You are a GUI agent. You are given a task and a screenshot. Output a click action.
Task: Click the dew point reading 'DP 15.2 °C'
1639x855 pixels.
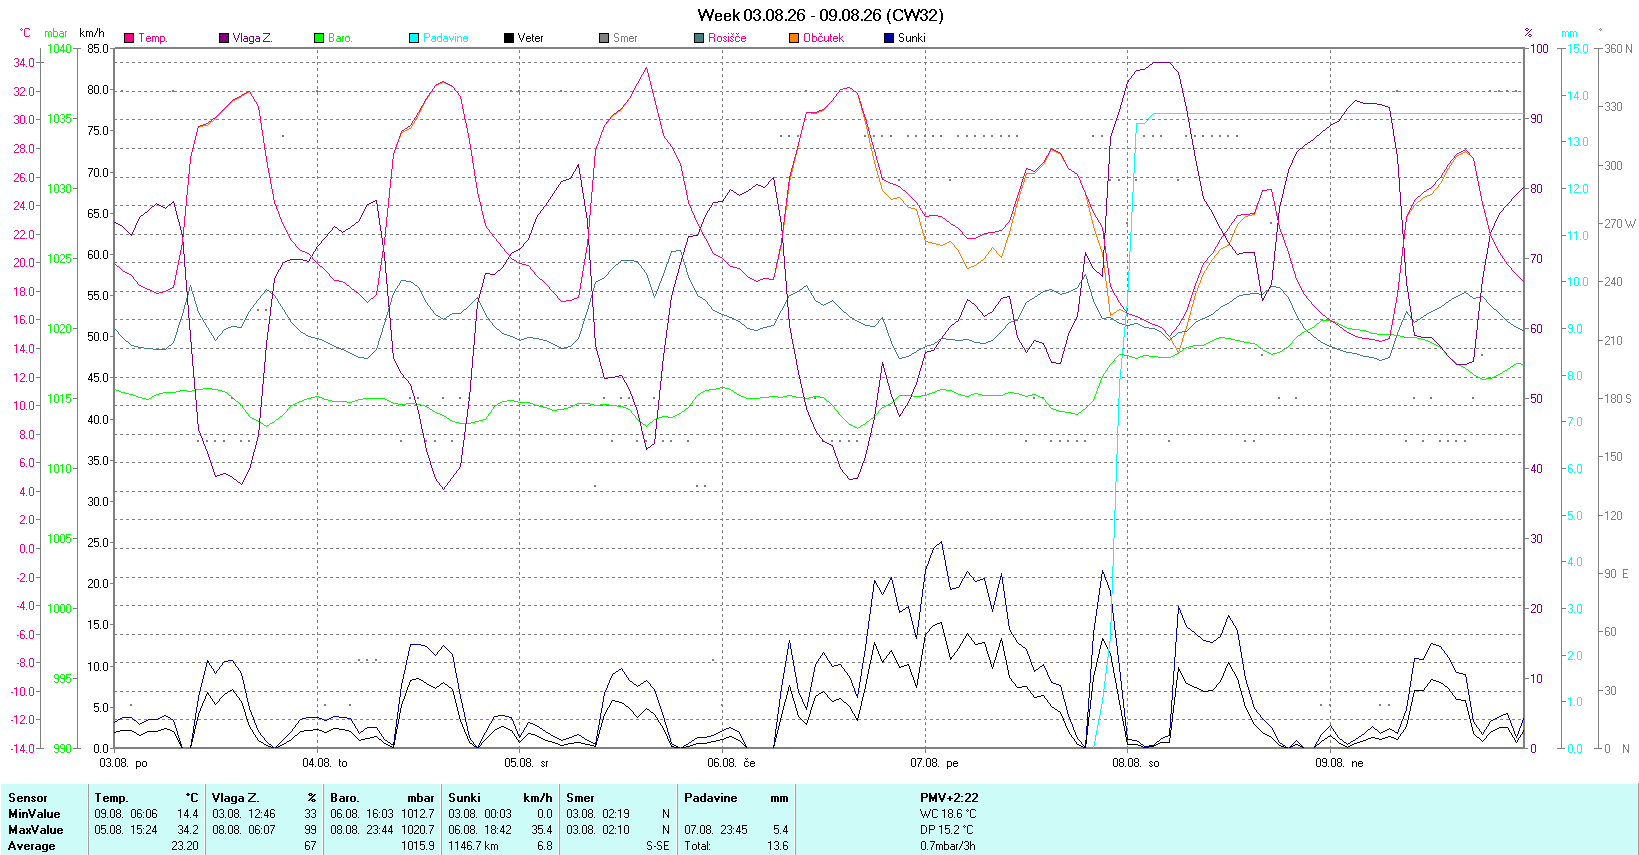[x=947, y=830]
